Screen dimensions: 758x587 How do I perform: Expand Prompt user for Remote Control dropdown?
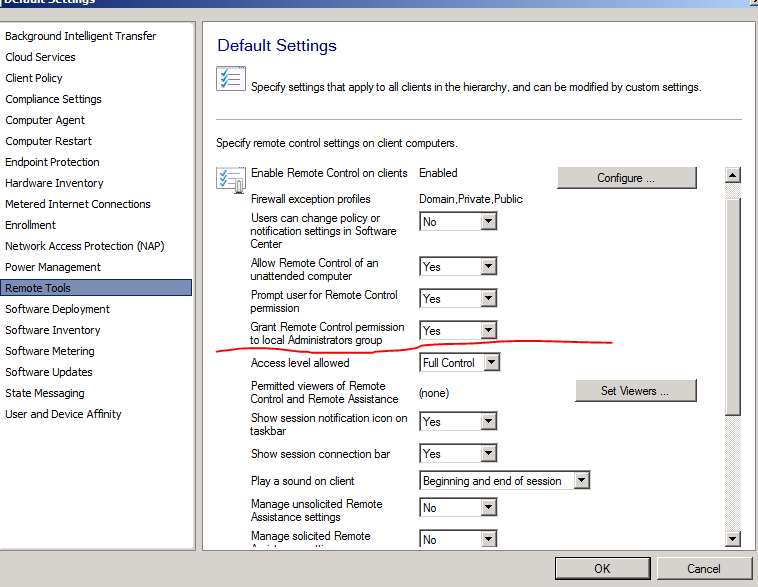(488, 299)
